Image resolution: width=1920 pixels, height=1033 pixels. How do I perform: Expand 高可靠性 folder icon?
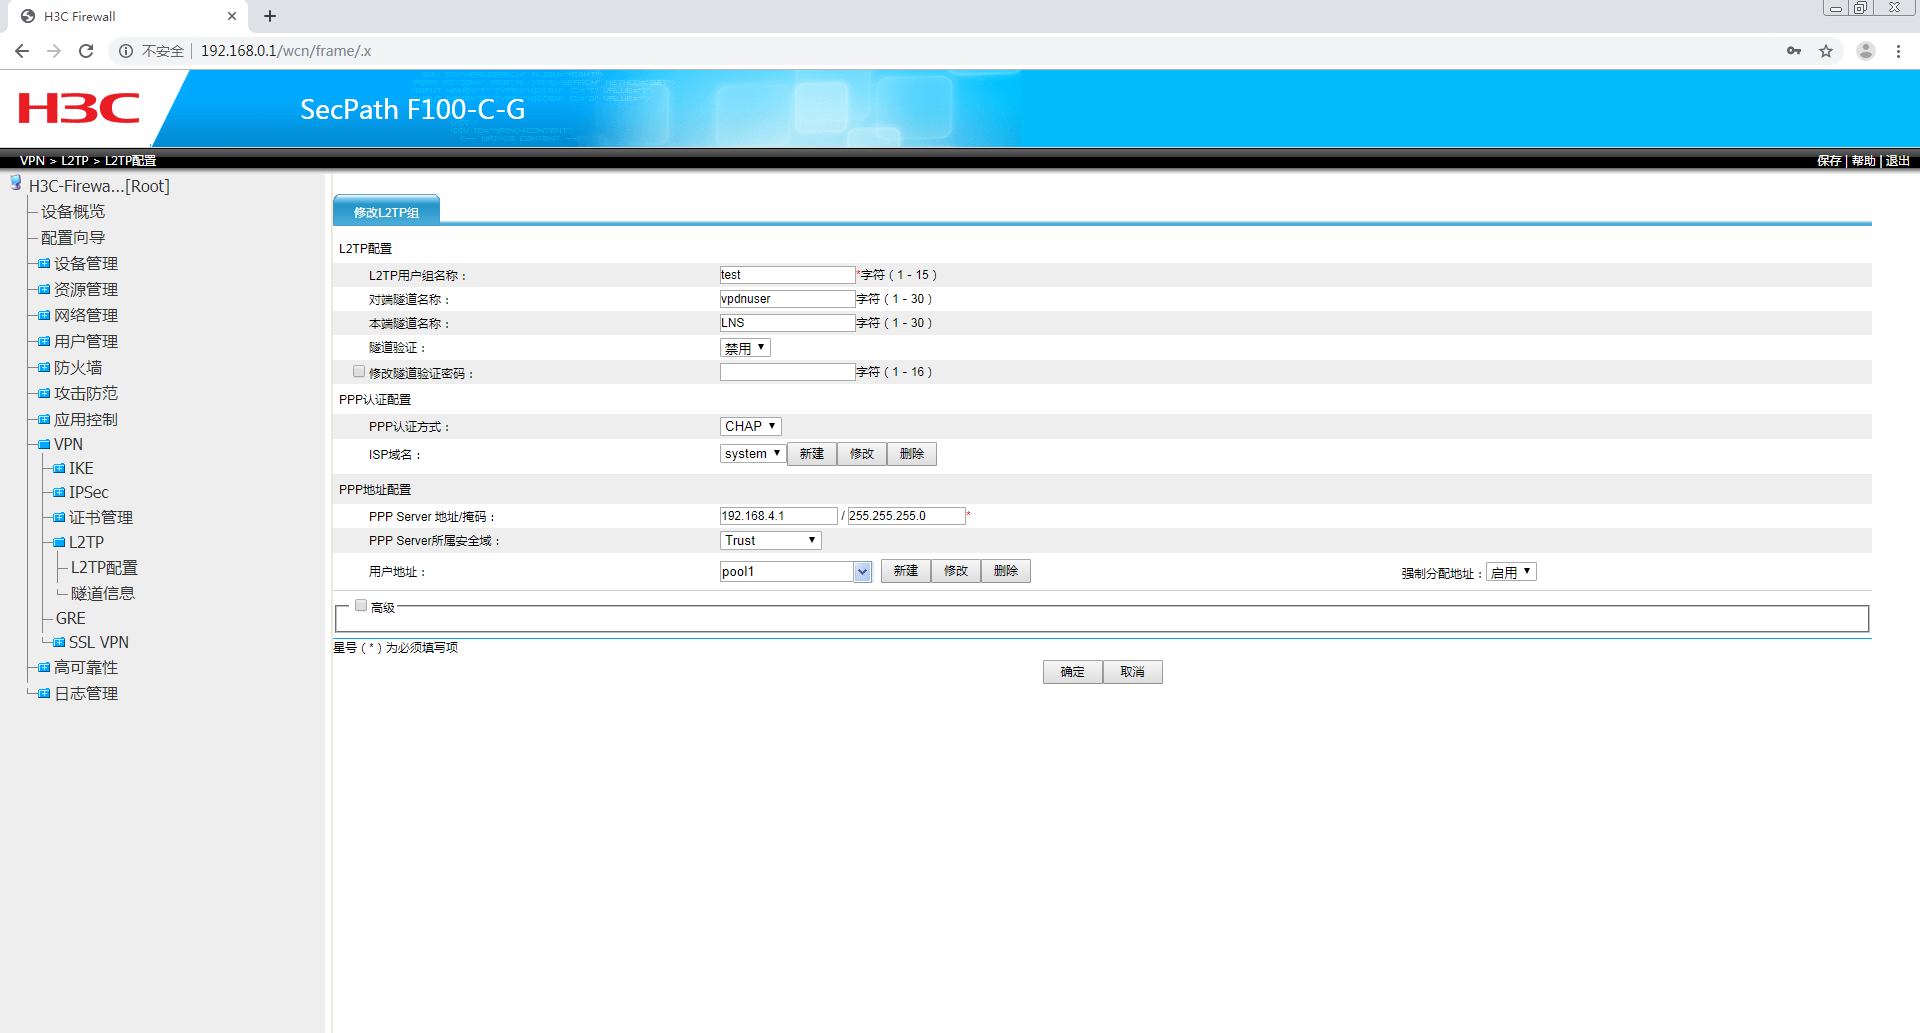click(44, 668)
